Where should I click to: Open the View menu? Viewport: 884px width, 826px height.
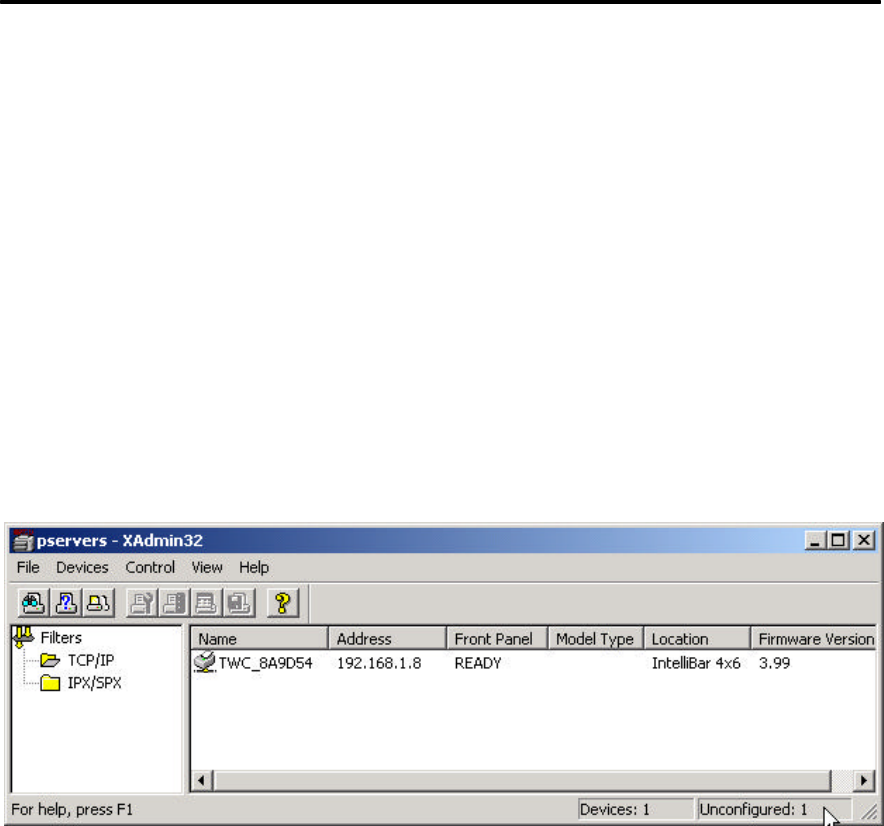pyautogui.click(x=207, y=567)
